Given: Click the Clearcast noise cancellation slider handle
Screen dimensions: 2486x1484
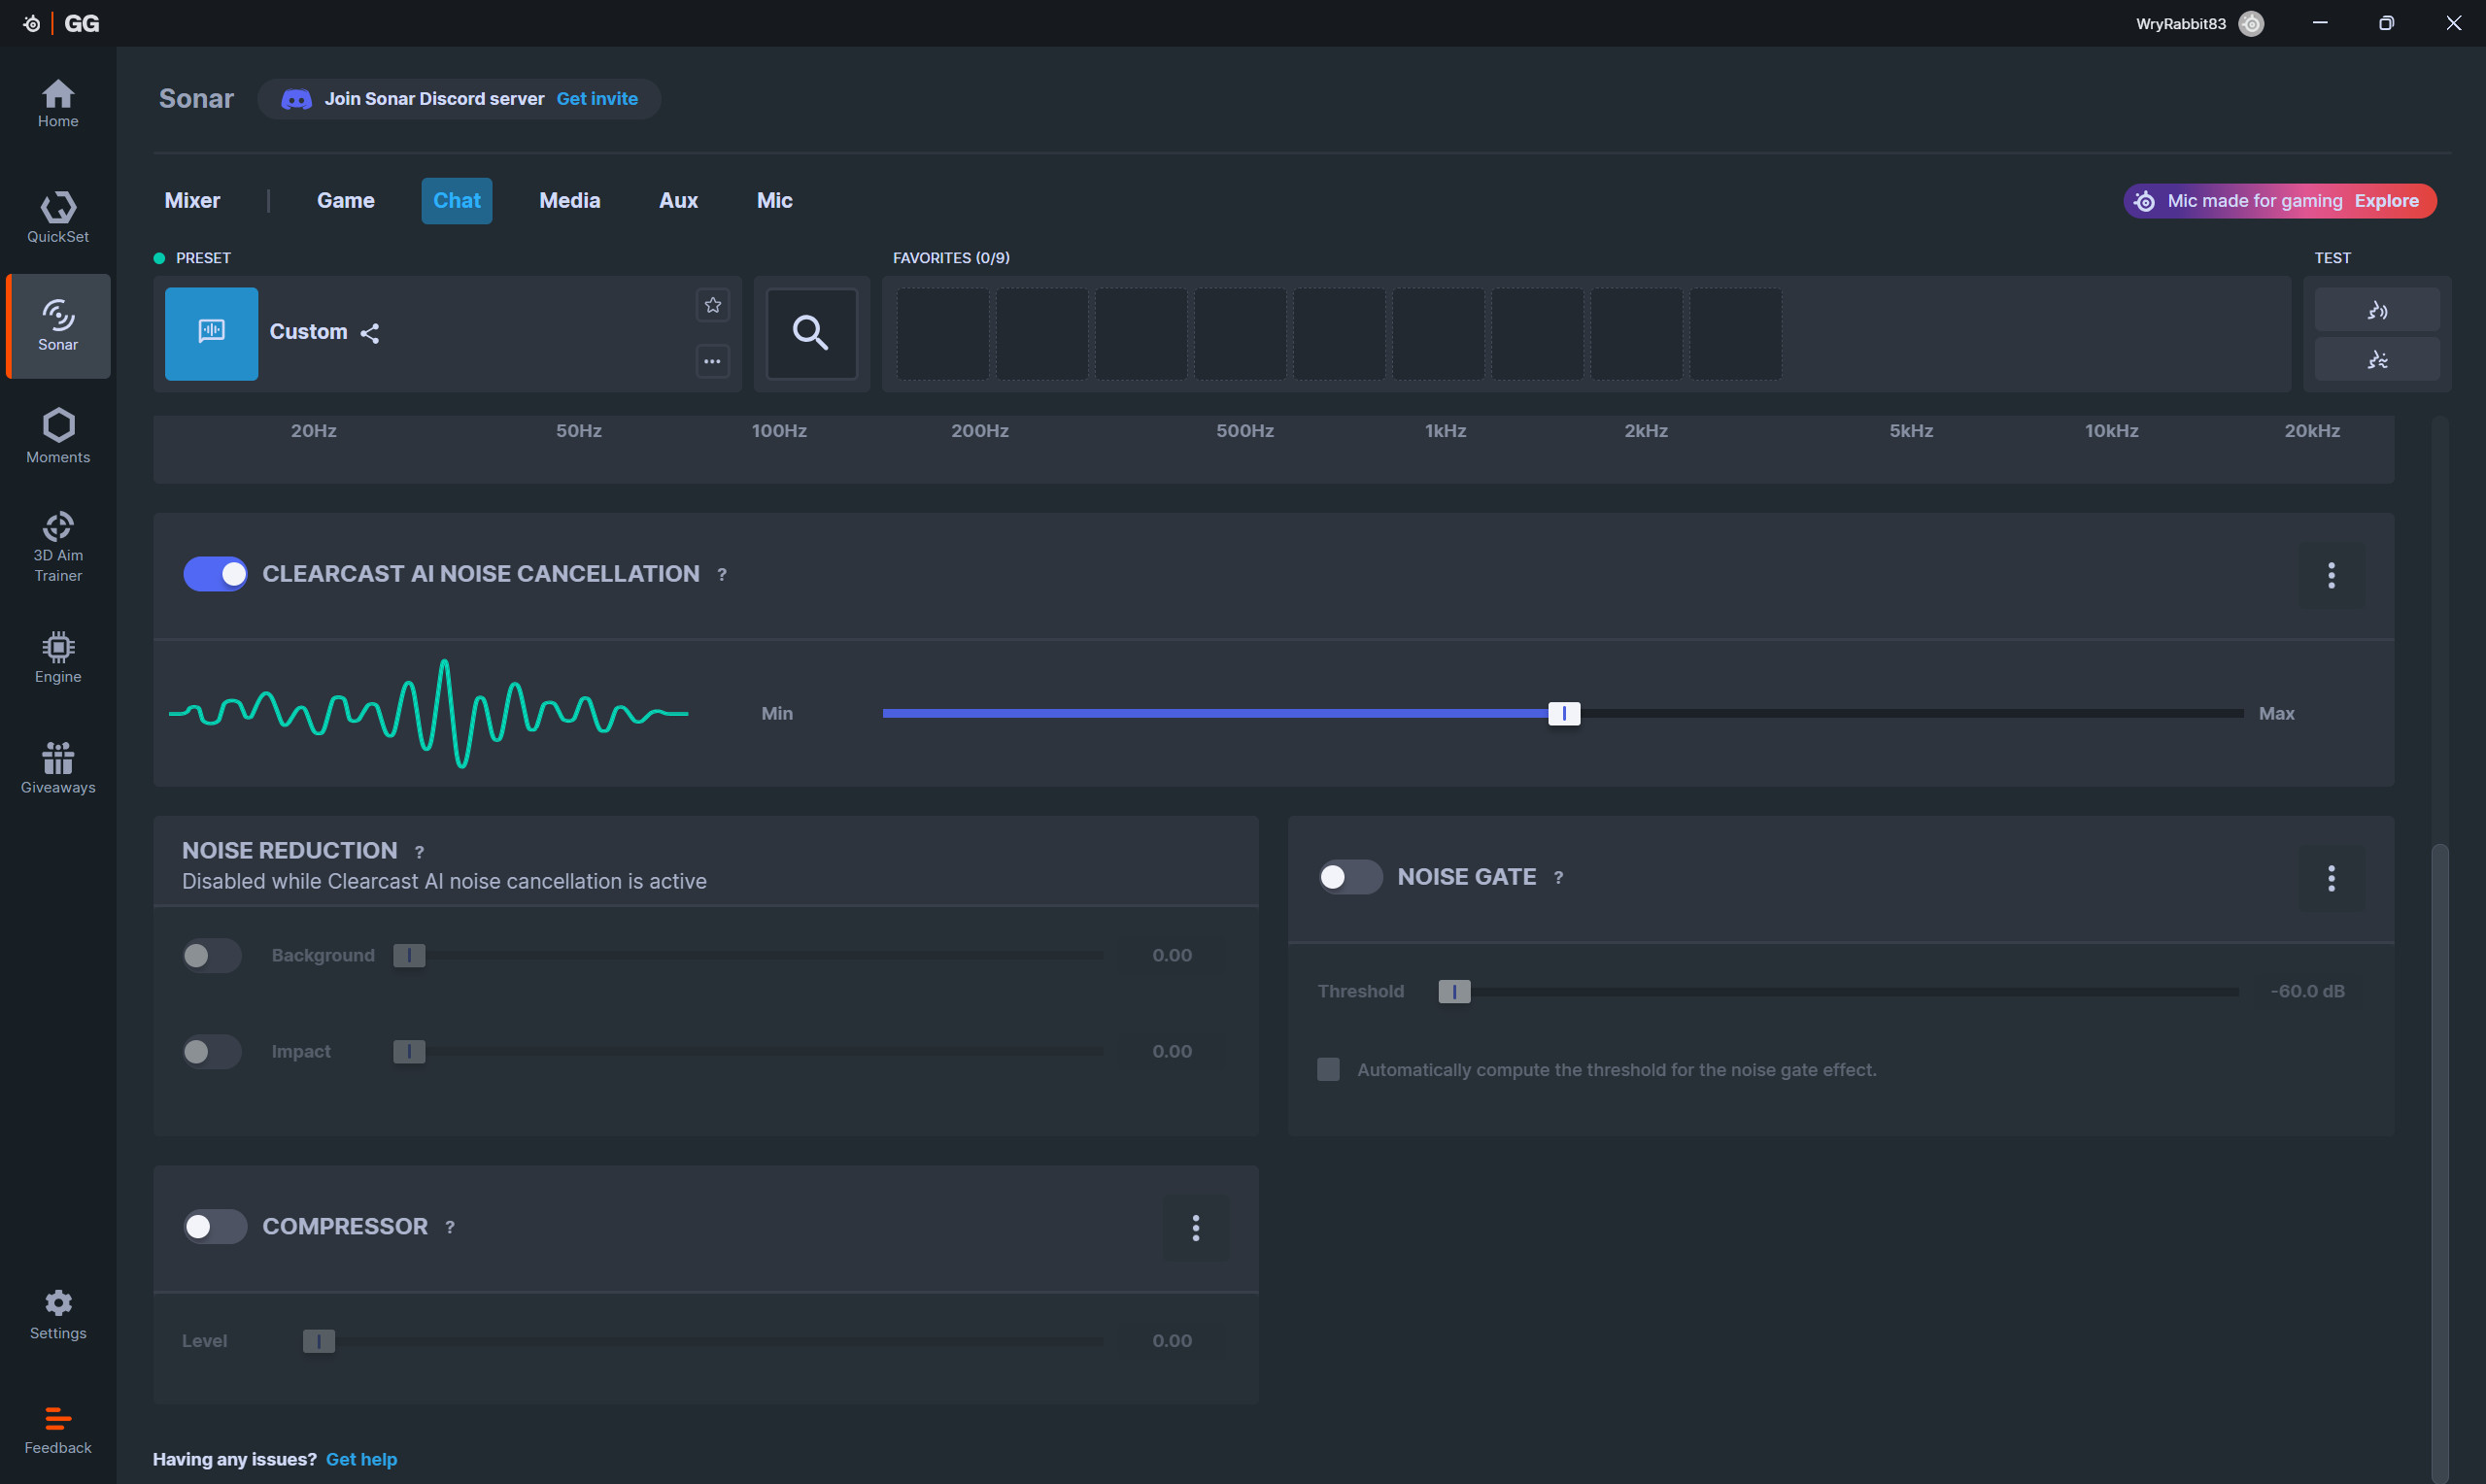Looking at the screenshot, I should tap(1564, 714).
